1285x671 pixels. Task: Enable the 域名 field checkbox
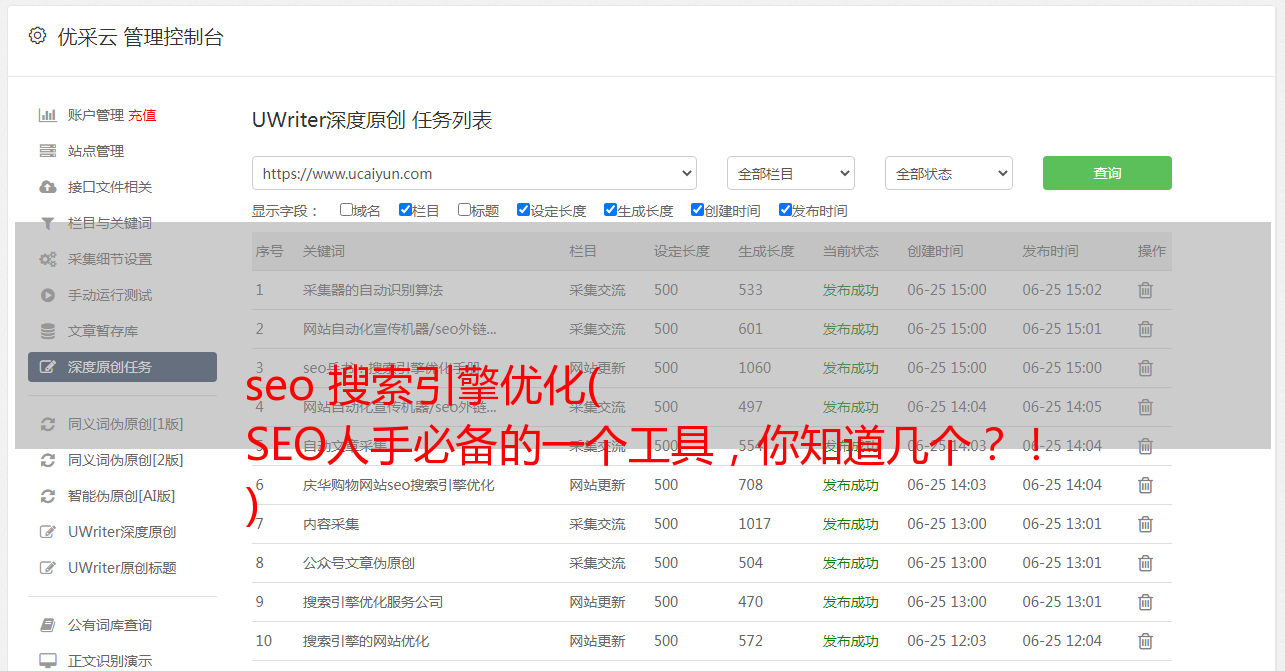tap(346, 210)
